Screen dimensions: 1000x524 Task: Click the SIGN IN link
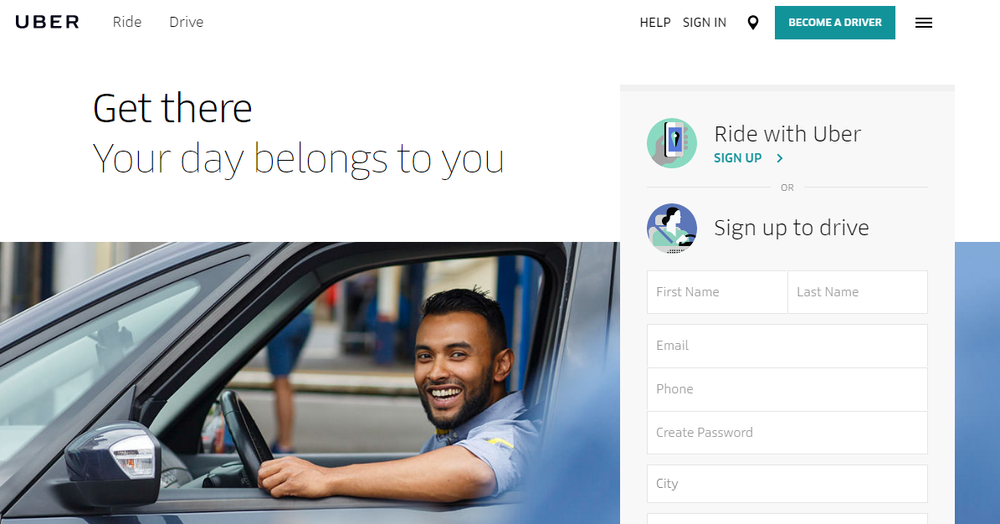pos(704,22)
